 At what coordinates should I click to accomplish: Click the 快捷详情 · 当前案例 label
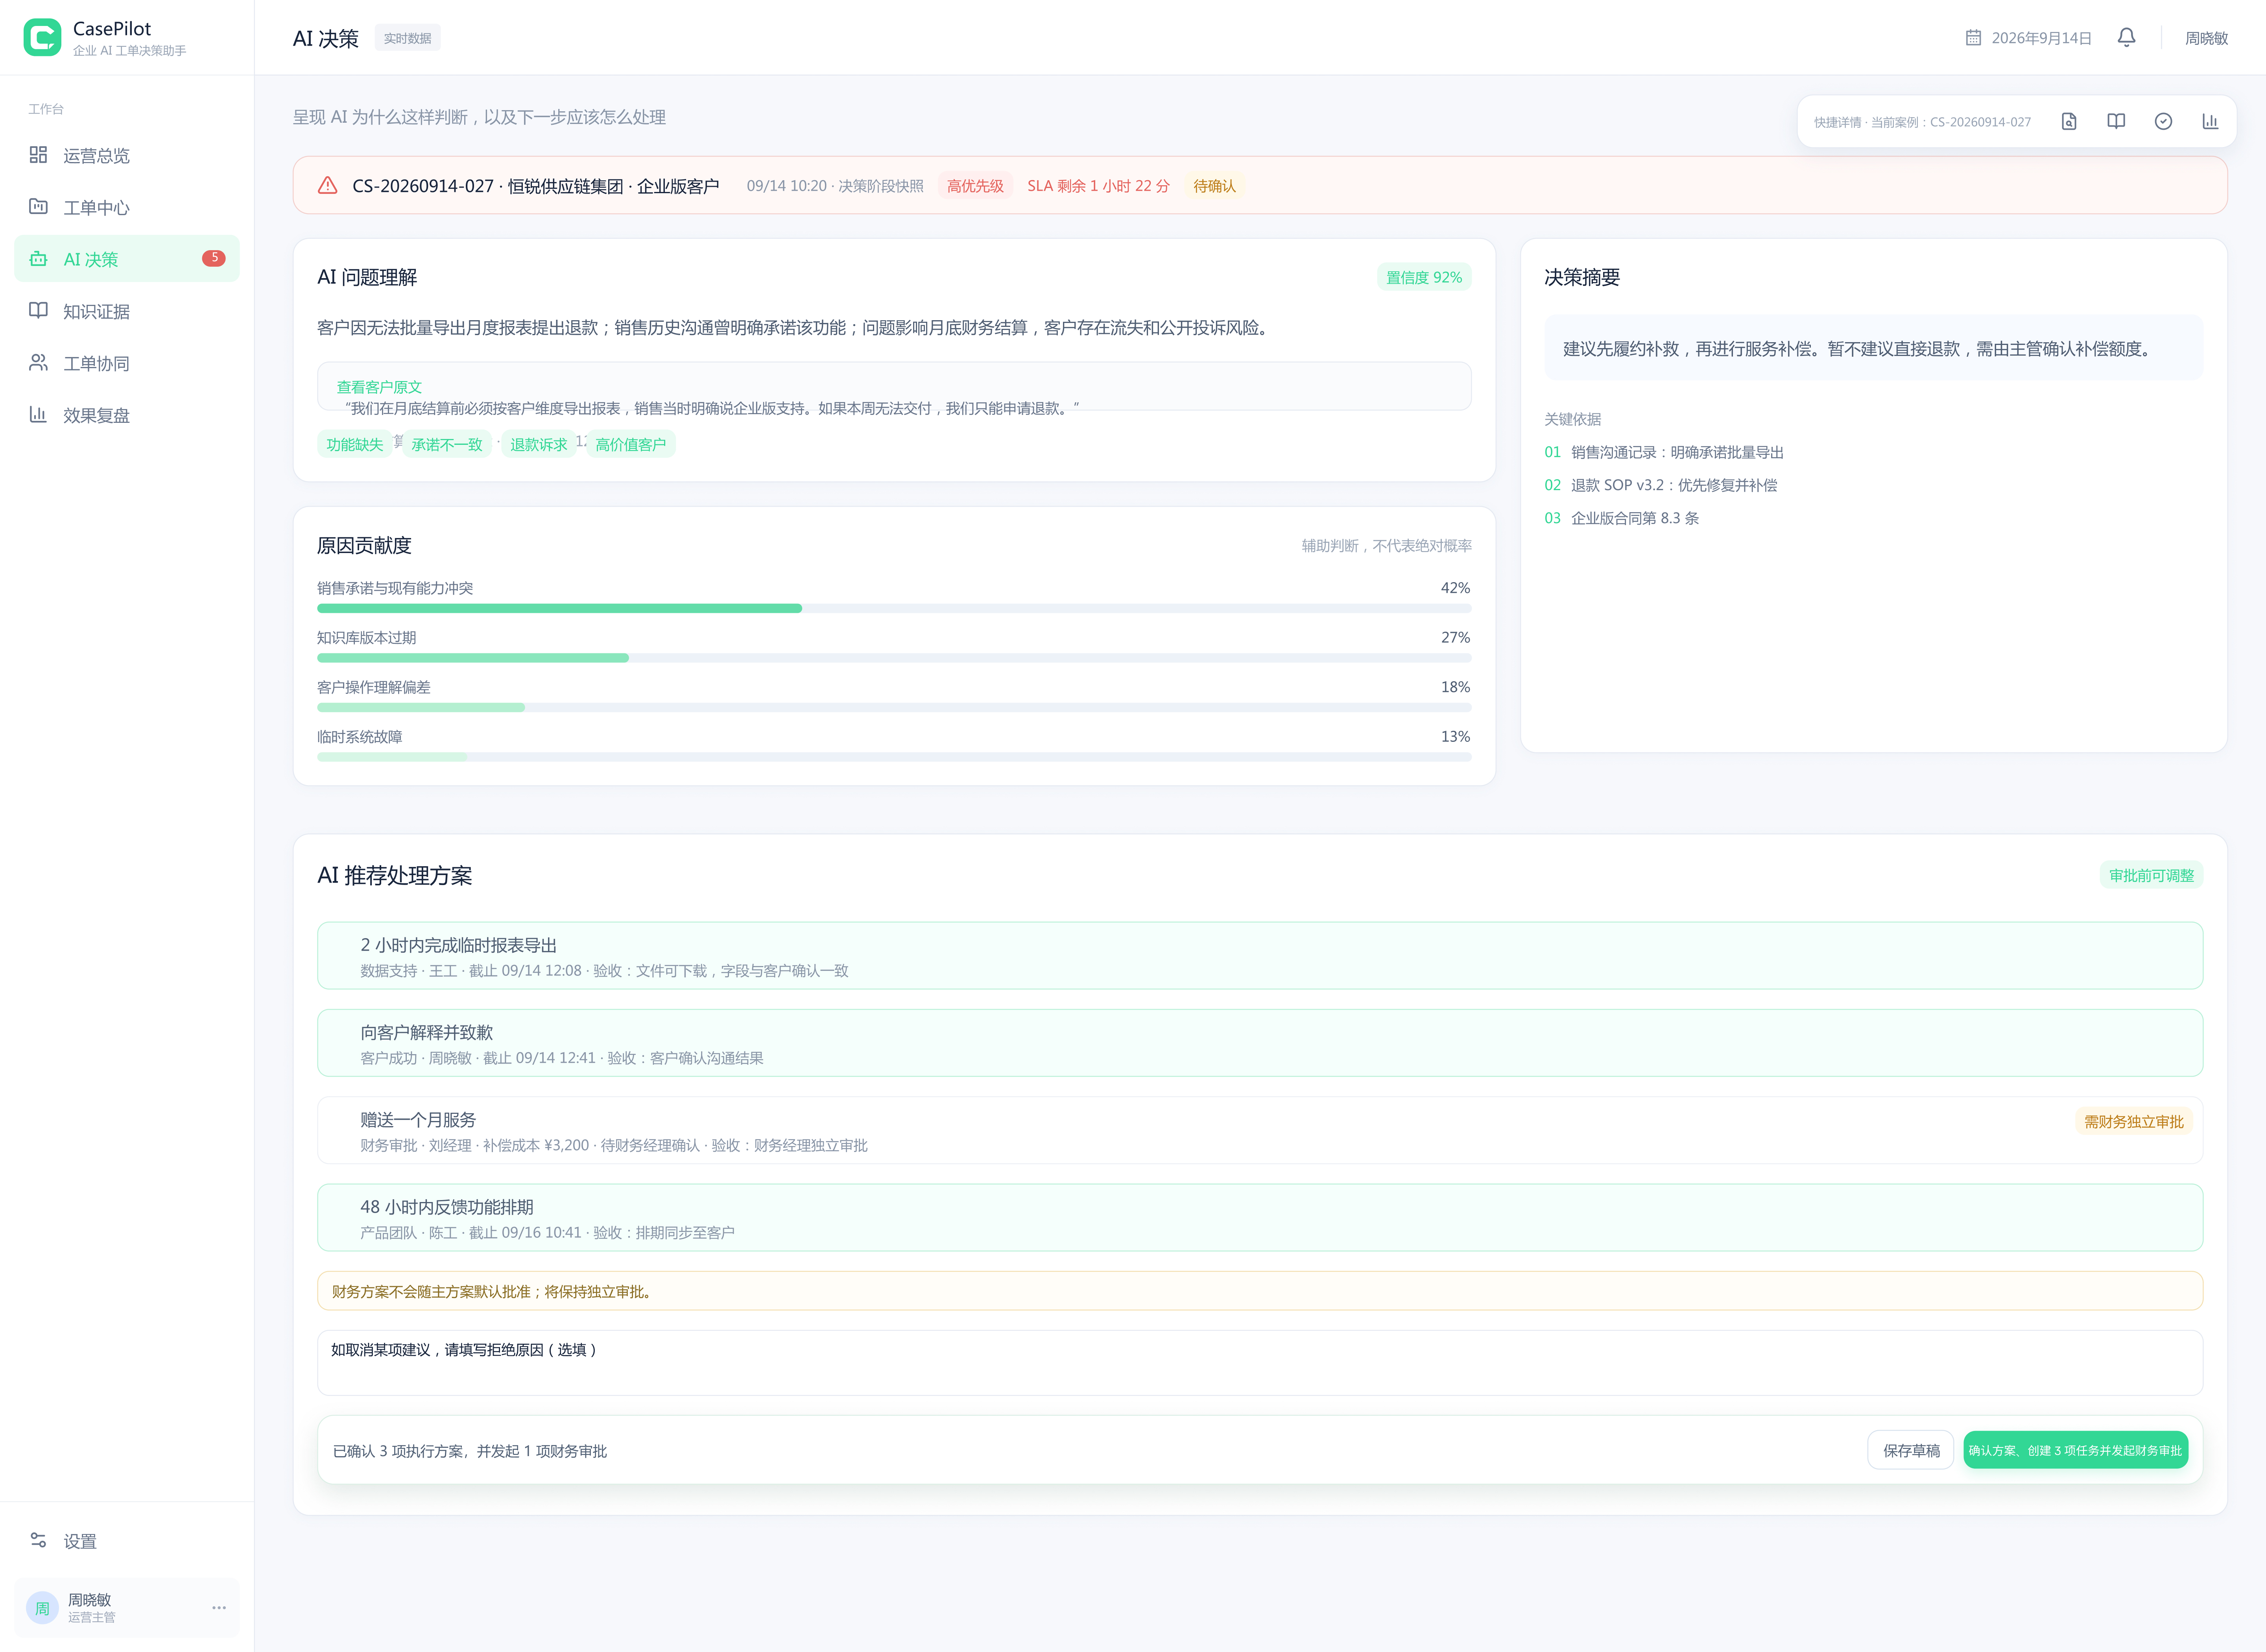pyautogui.click(x=1922, y=122)
